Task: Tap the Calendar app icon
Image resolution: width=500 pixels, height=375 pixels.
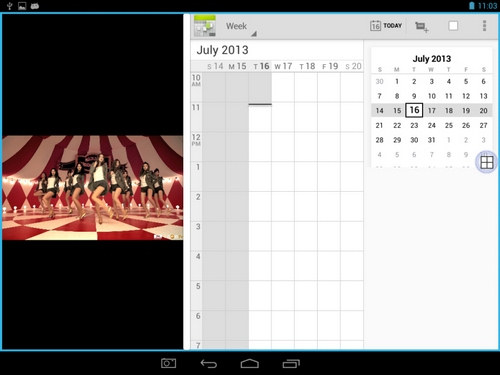Action: 205,26
